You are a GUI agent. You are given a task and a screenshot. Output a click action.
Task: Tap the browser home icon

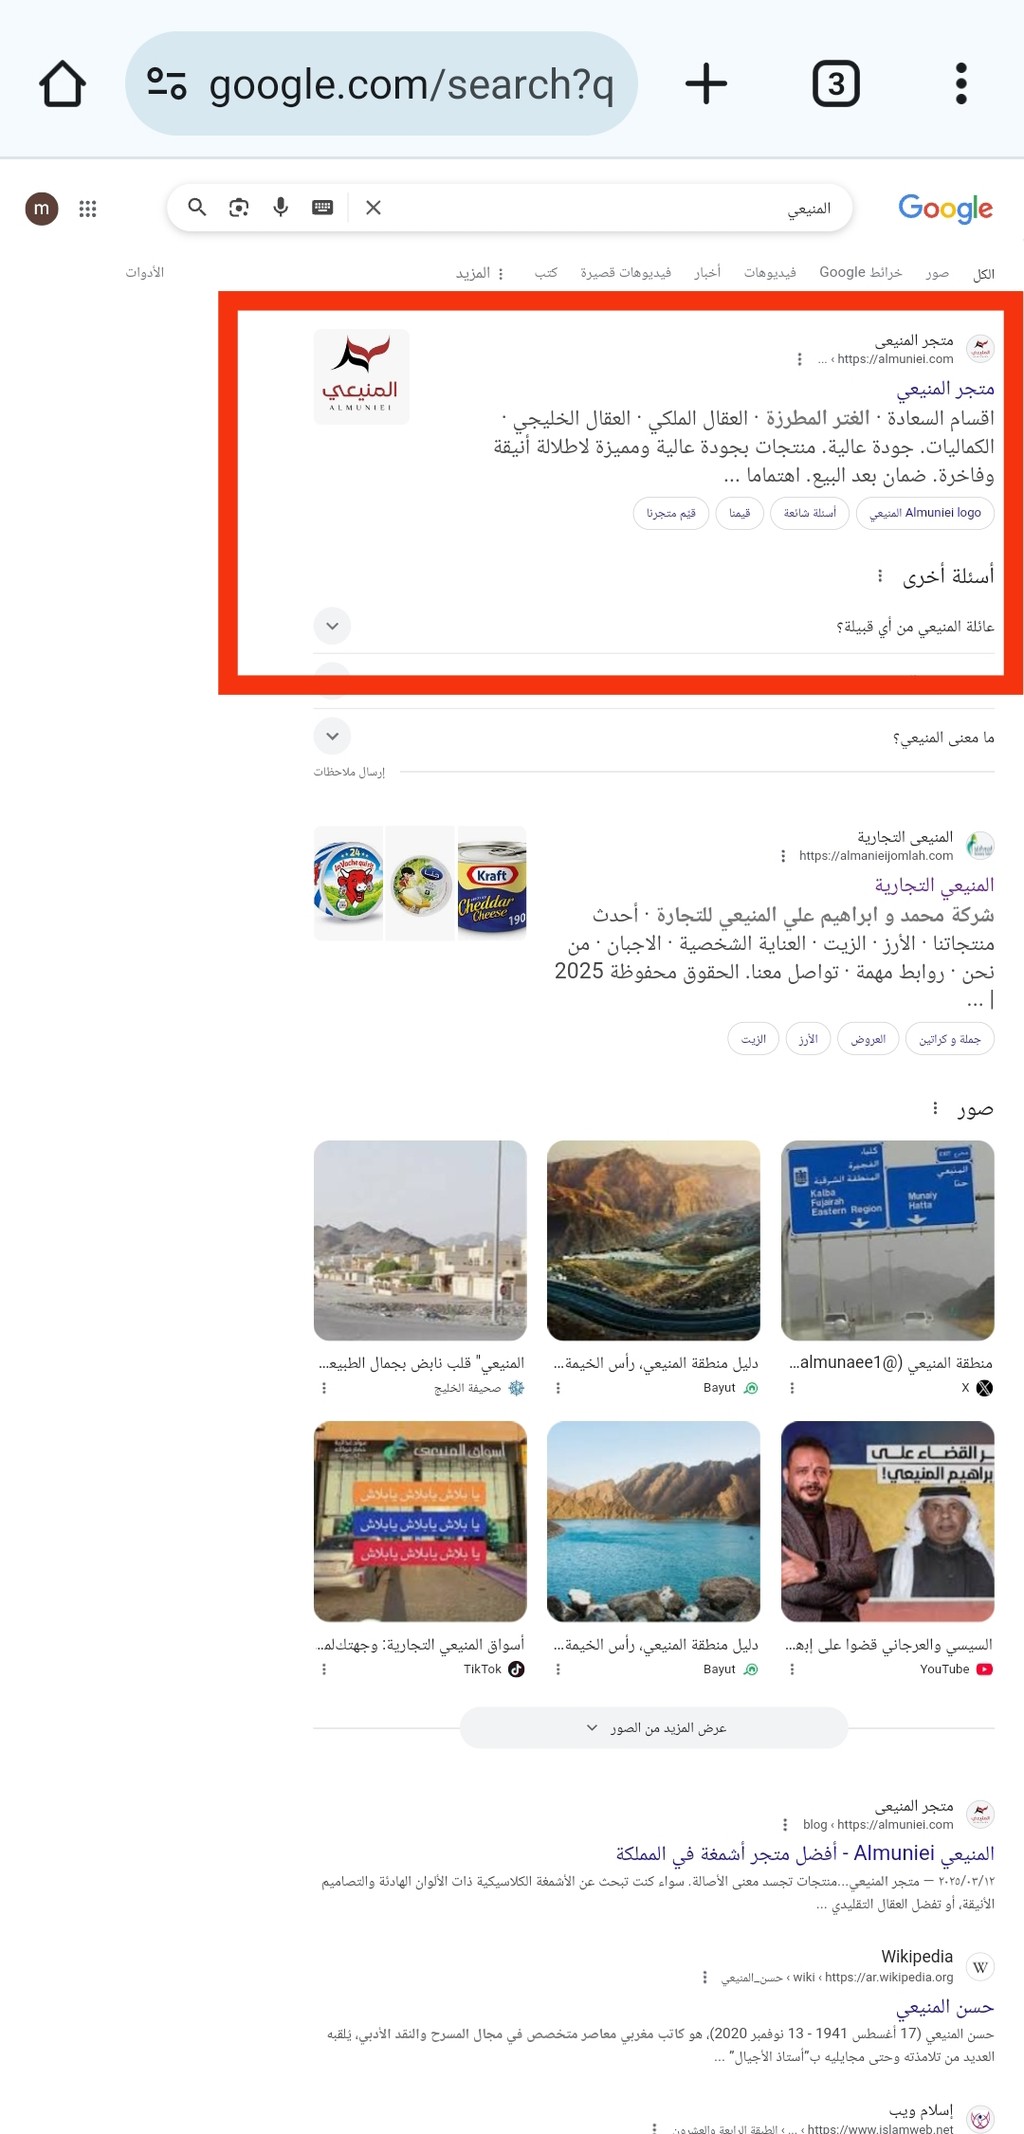[62, 84]
